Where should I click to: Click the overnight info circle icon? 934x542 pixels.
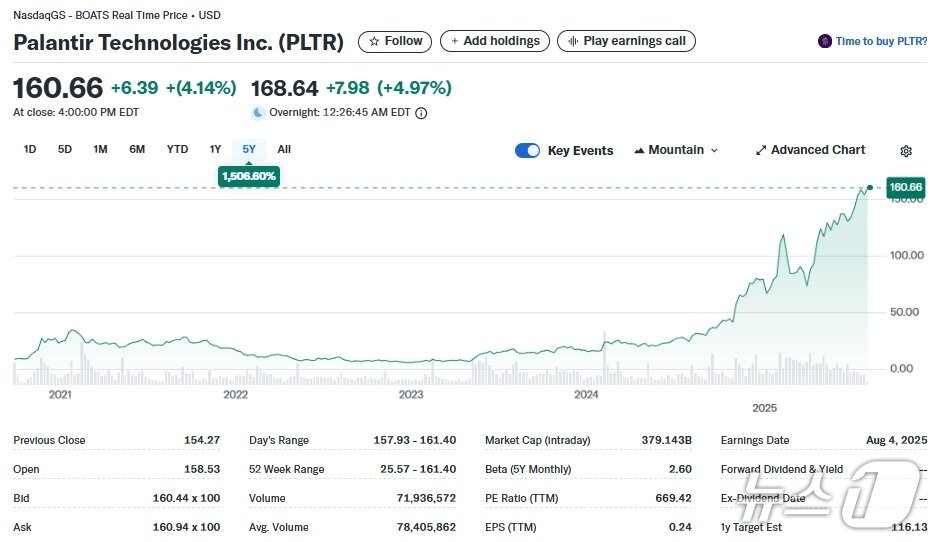pyautogui.click(x=421, y=113)
